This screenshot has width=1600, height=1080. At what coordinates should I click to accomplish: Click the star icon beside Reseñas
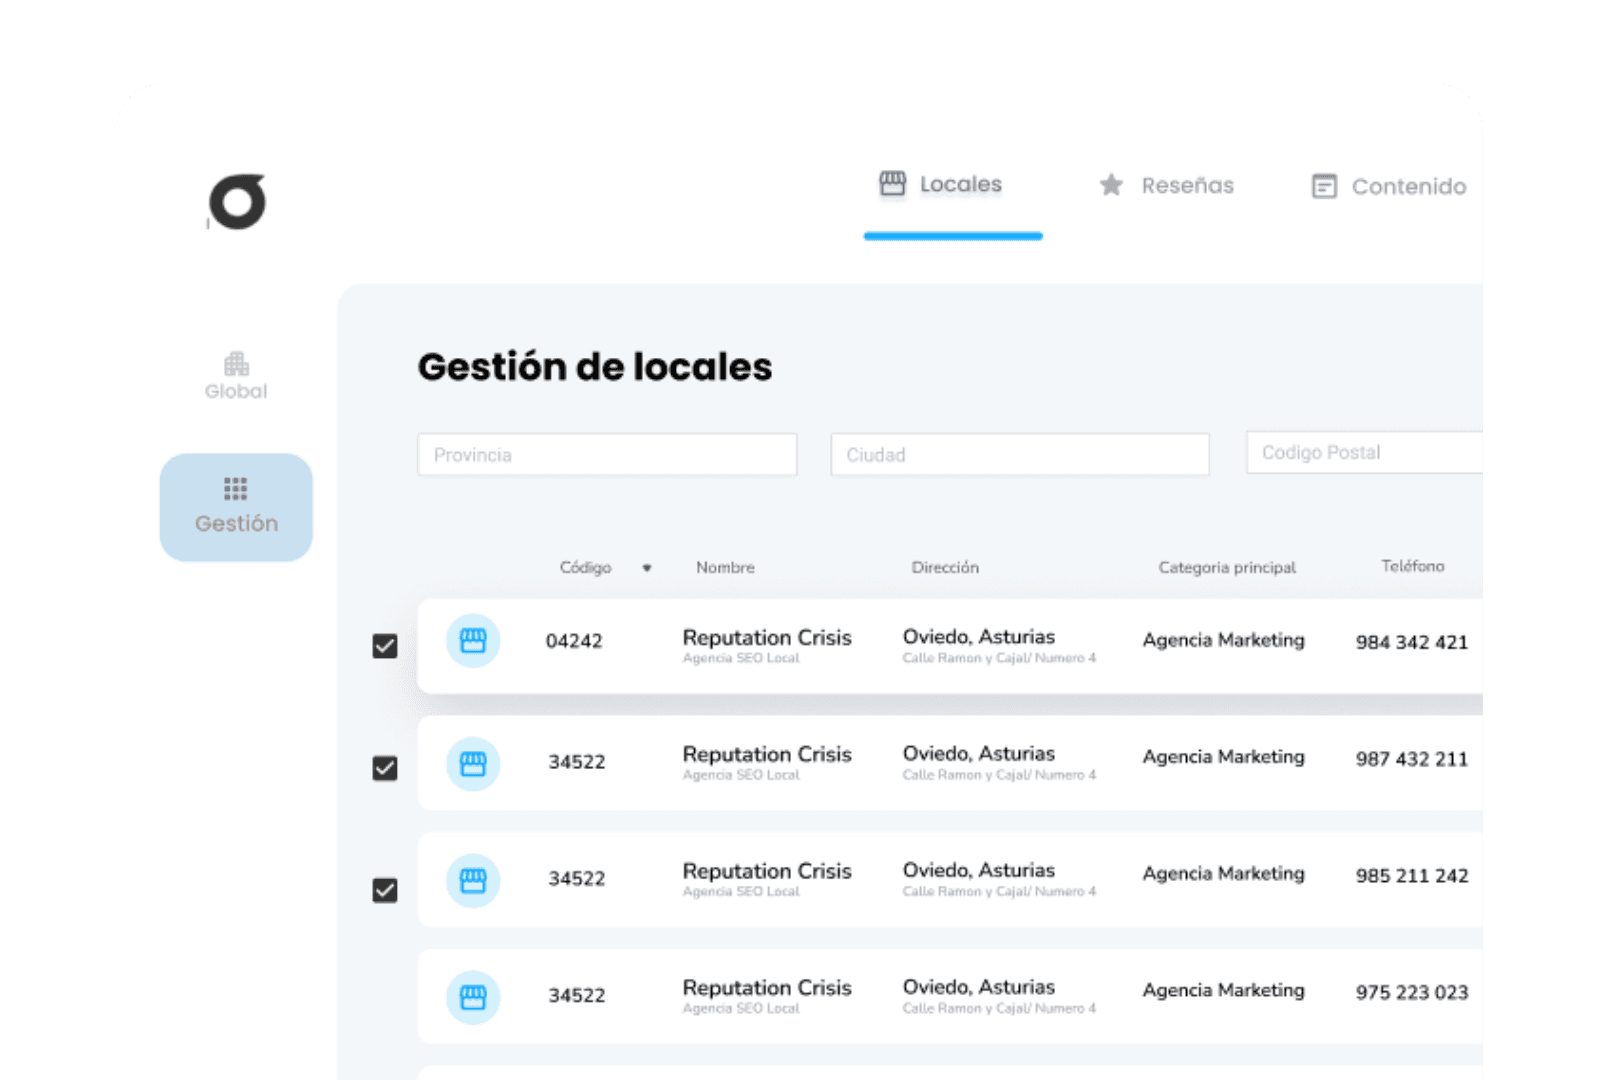pos(1111,185)
